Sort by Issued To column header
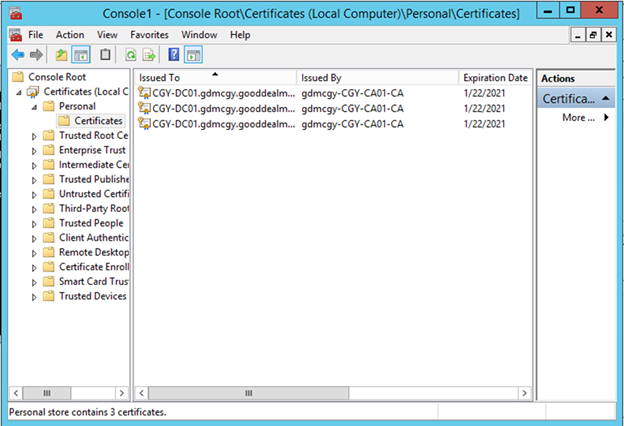 pos(215,77)
